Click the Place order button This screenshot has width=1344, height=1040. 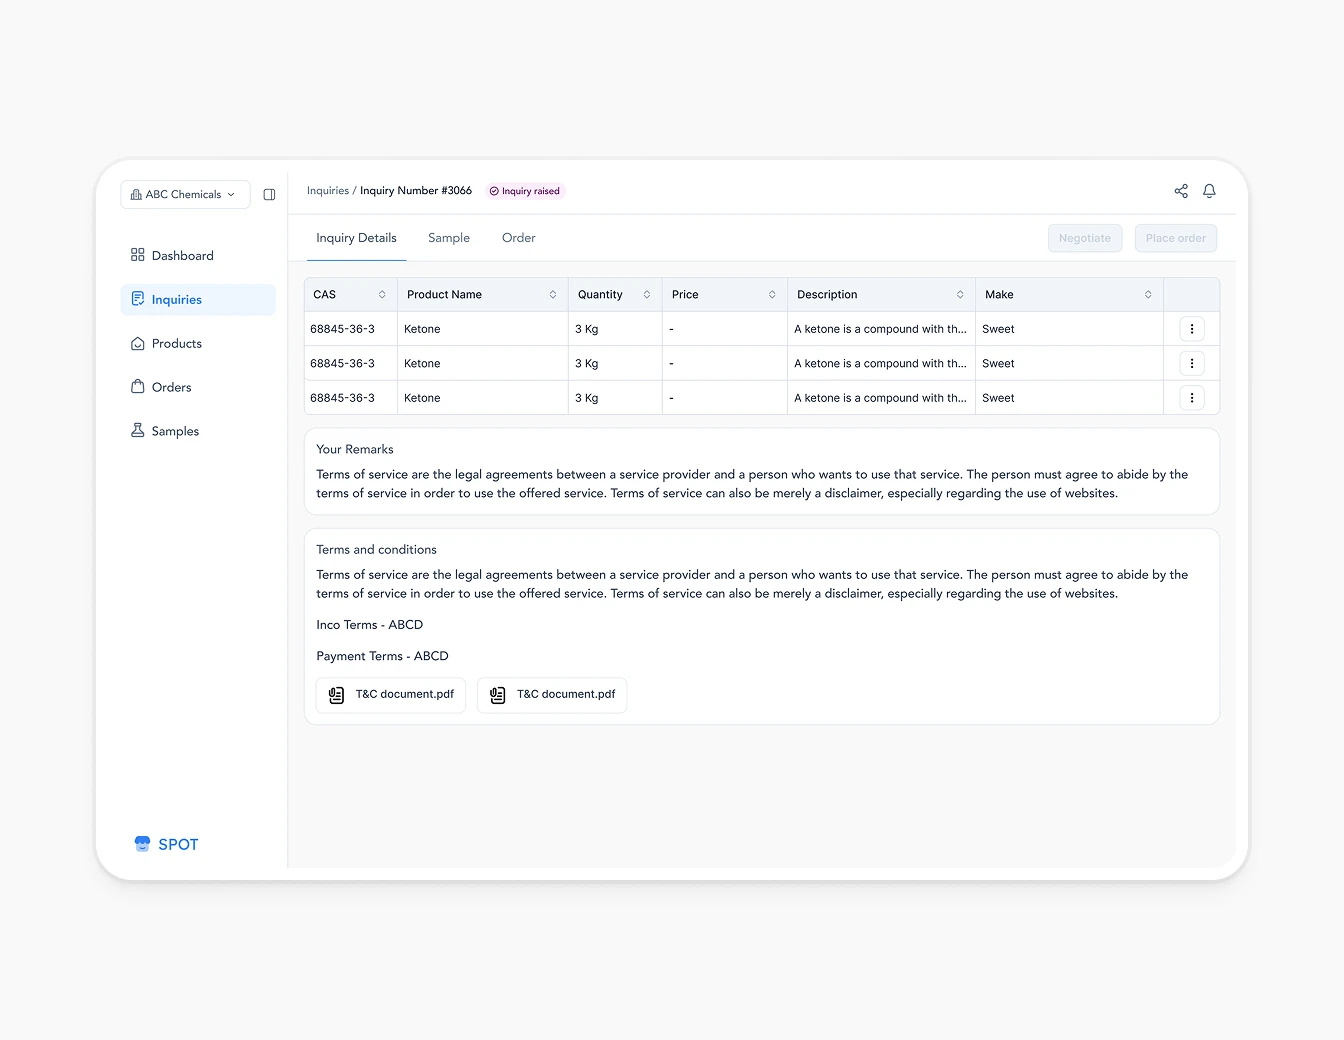click(1175, 238)
